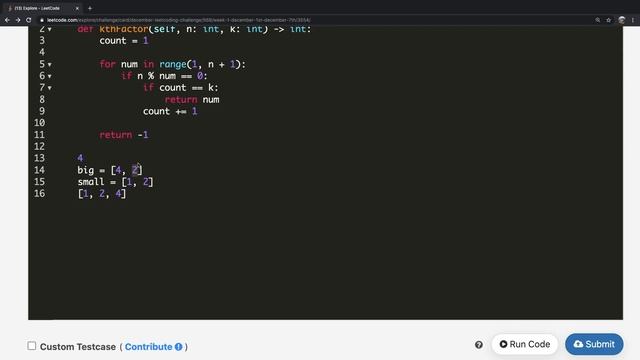Click 'count += 1' on line 9
Screen dimensions: 640x360
(x=170, y=111)
